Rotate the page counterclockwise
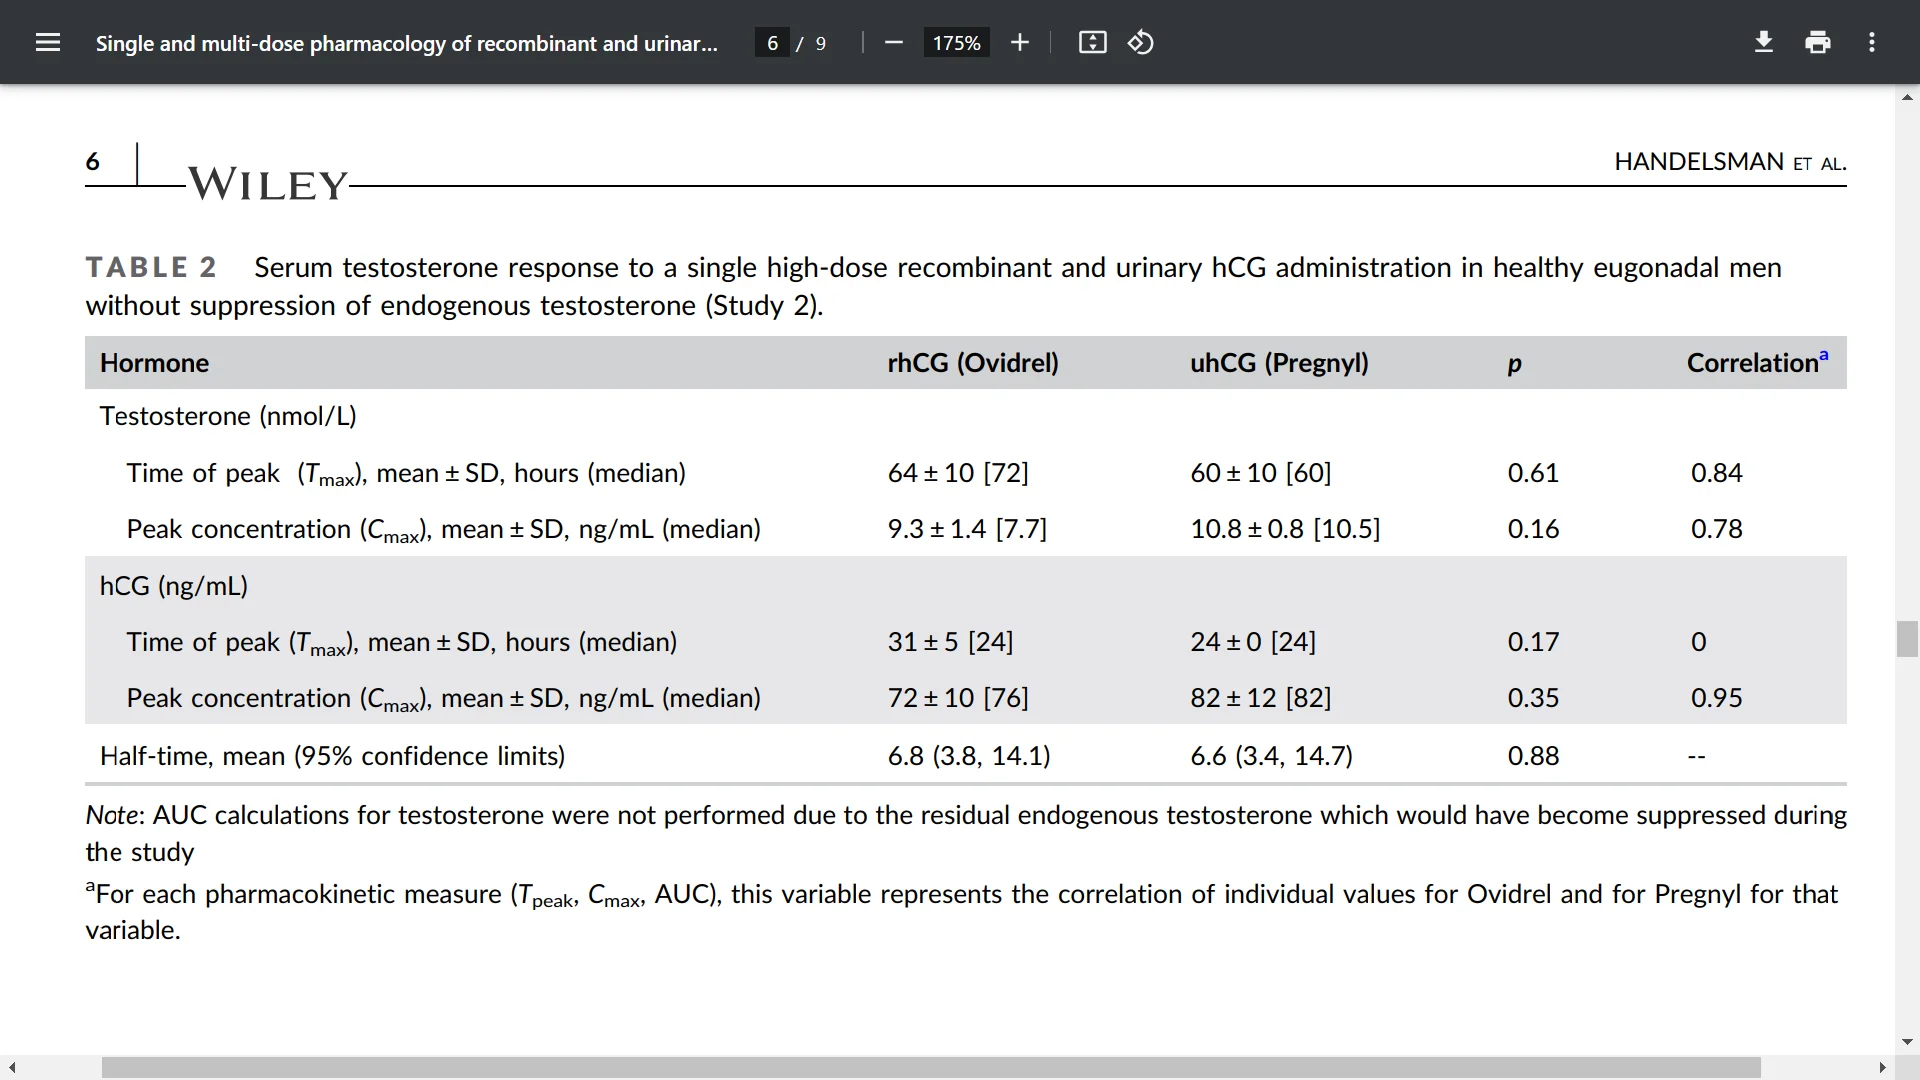 pyautogui.click(x=1140, y=42)
